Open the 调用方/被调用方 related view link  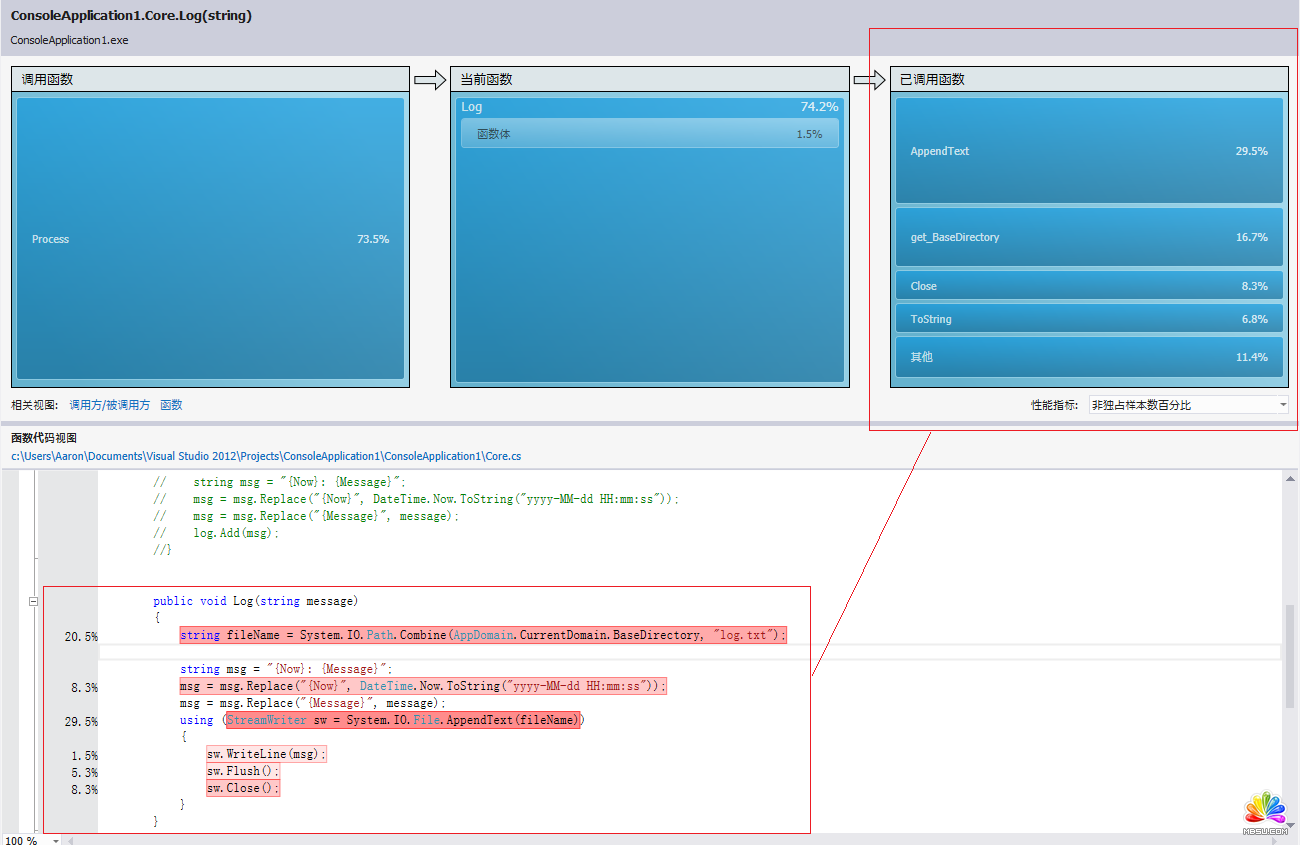(109, 405)
